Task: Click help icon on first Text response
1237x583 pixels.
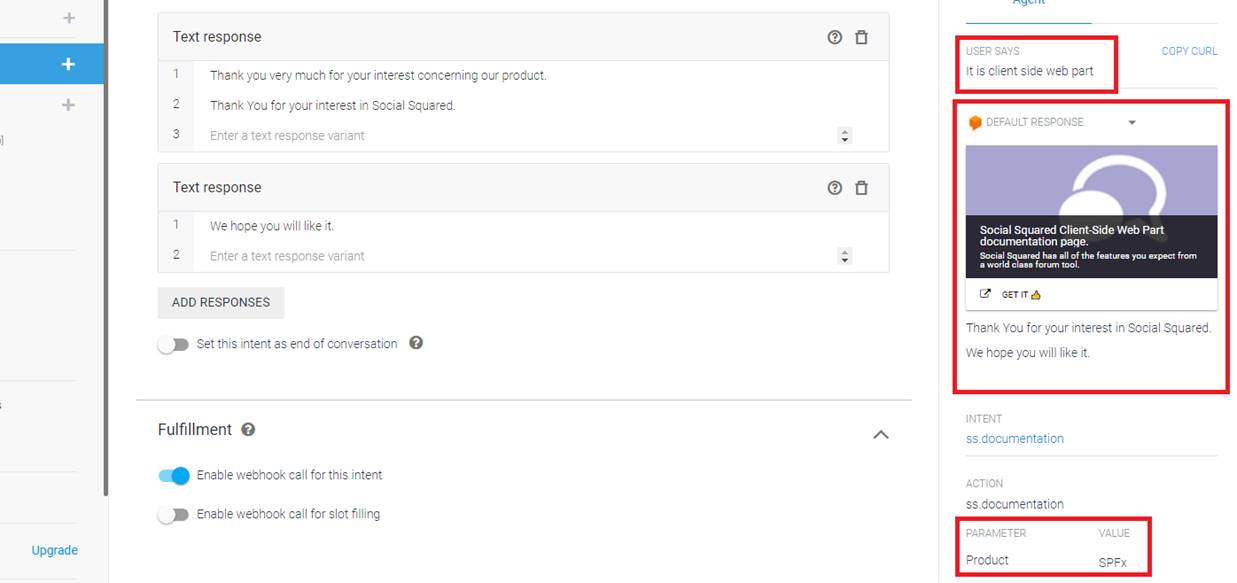Action: point(835,37)
